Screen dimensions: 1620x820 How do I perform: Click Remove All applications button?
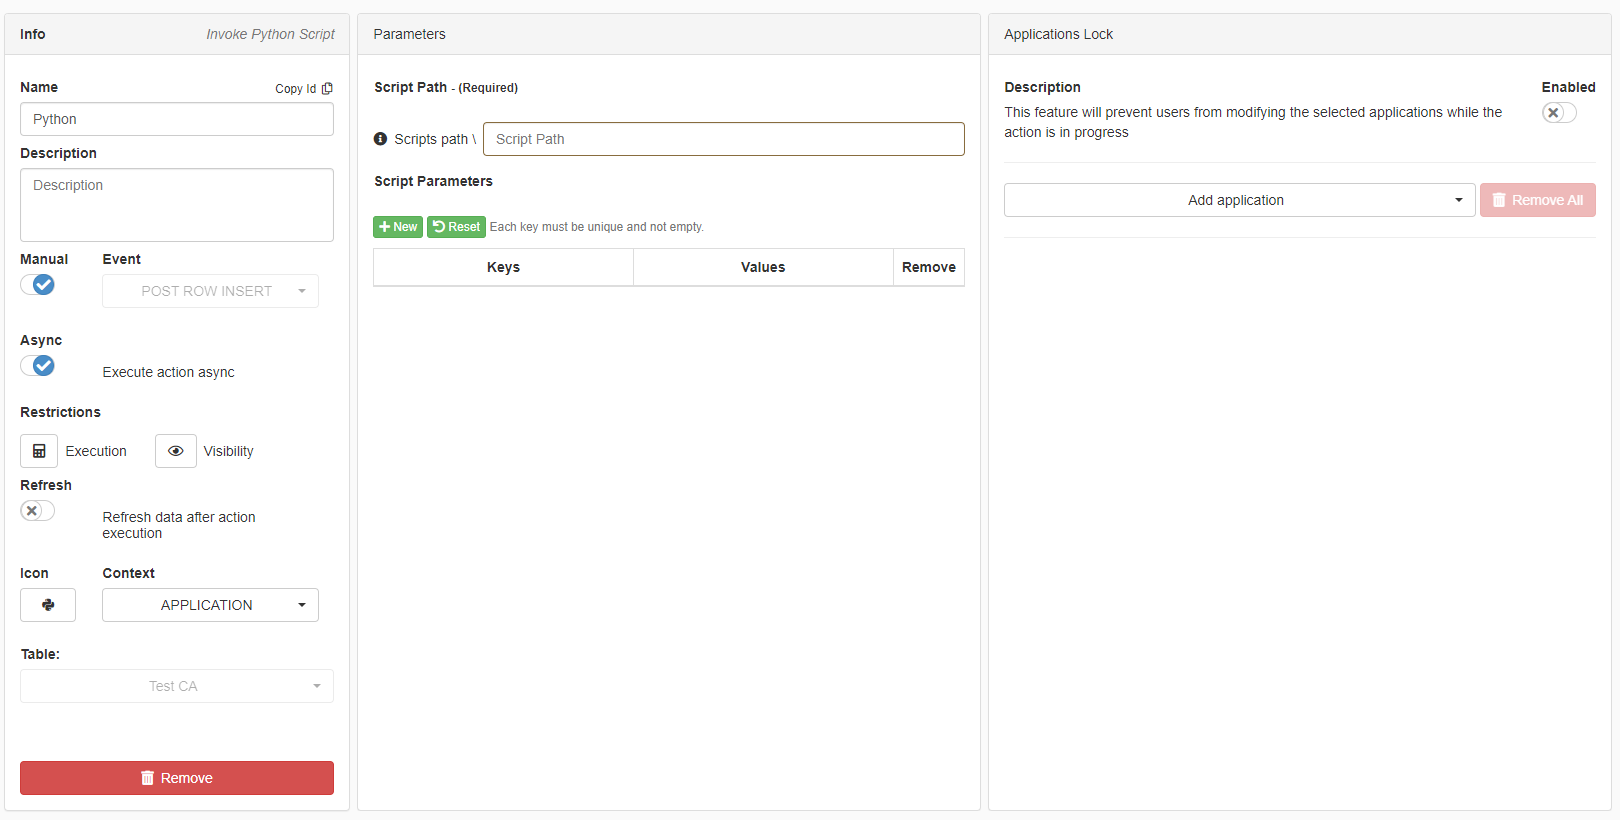point(1537,200)
